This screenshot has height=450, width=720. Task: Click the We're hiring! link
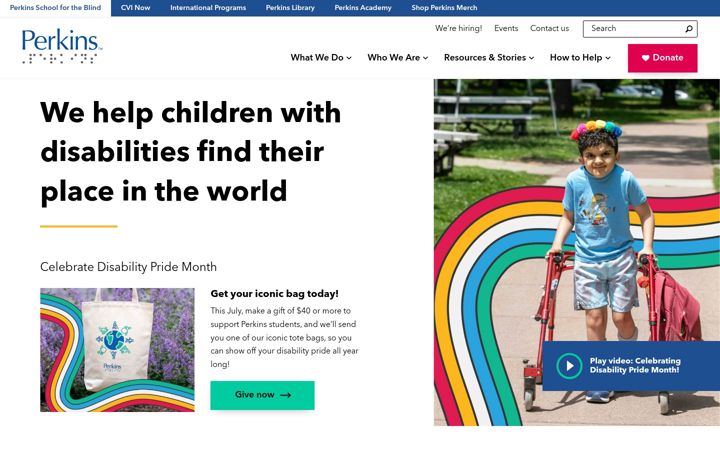(459, 28)
